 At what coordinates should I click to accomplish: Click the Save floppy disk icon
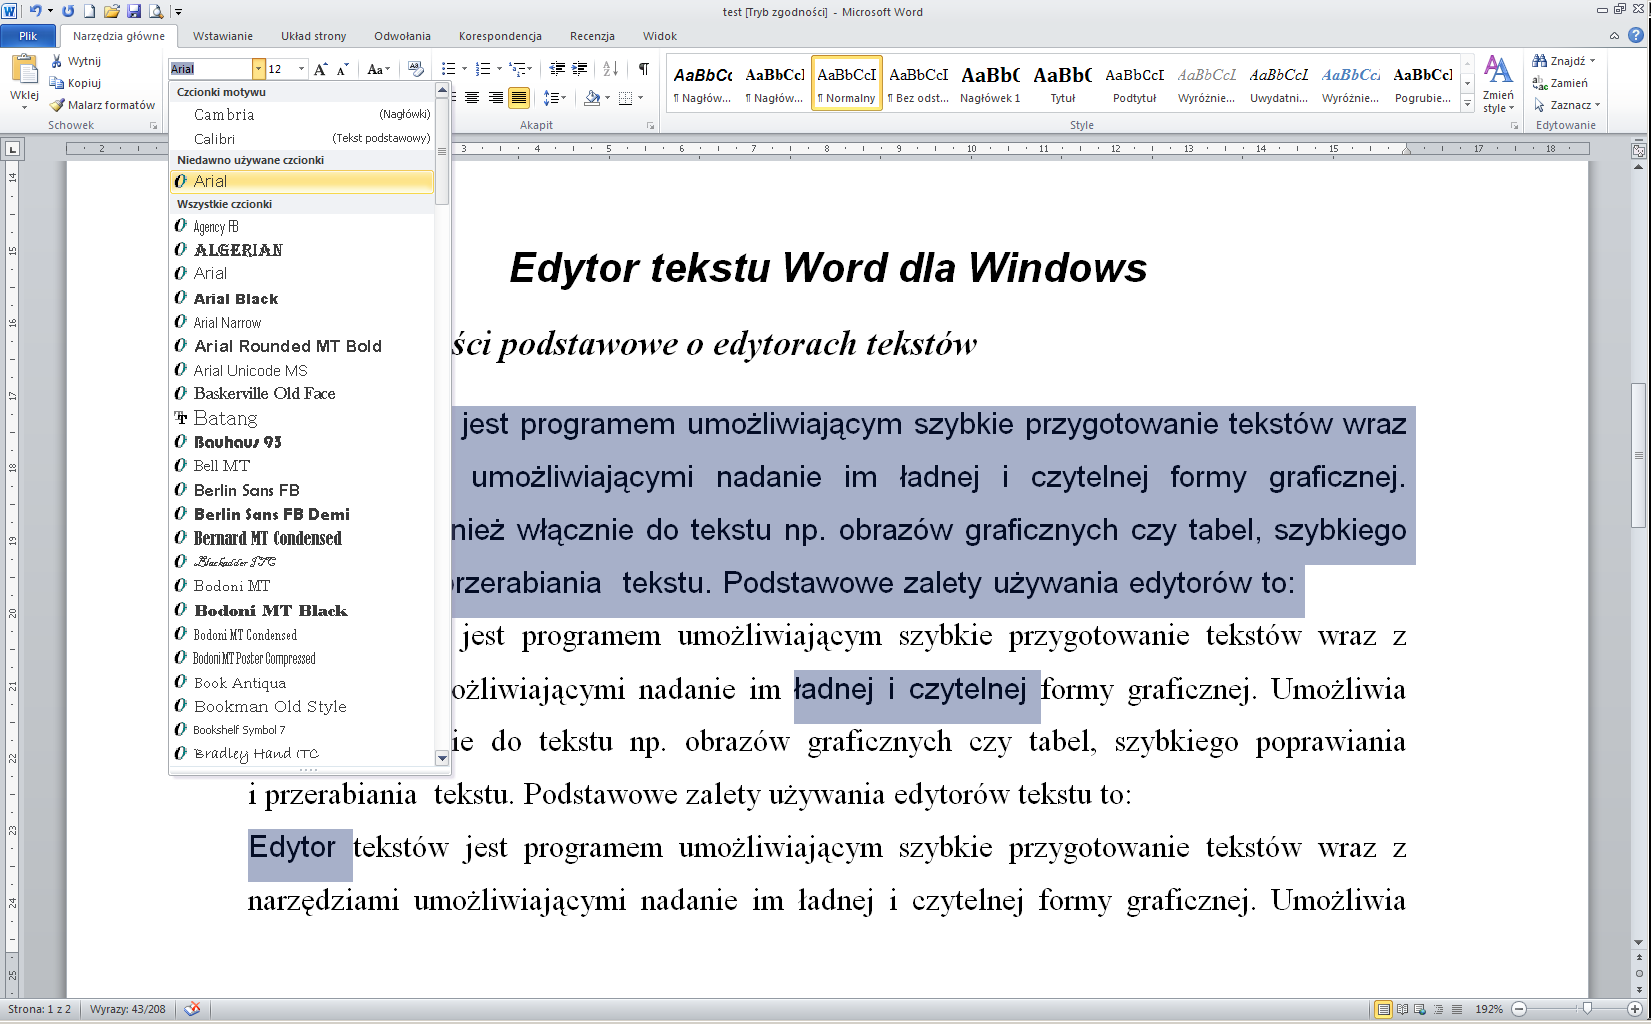click(x=134, y=11)
